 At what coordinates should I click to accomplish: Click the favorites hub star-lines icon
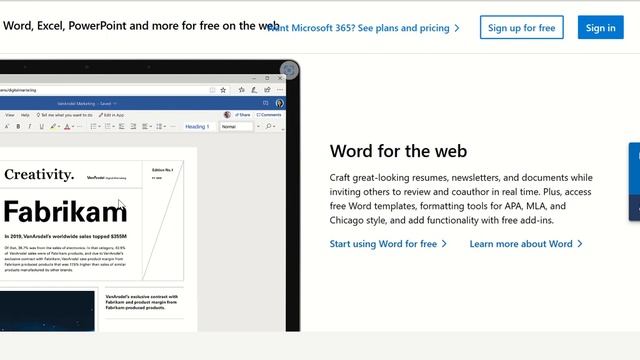click(242, 90)
